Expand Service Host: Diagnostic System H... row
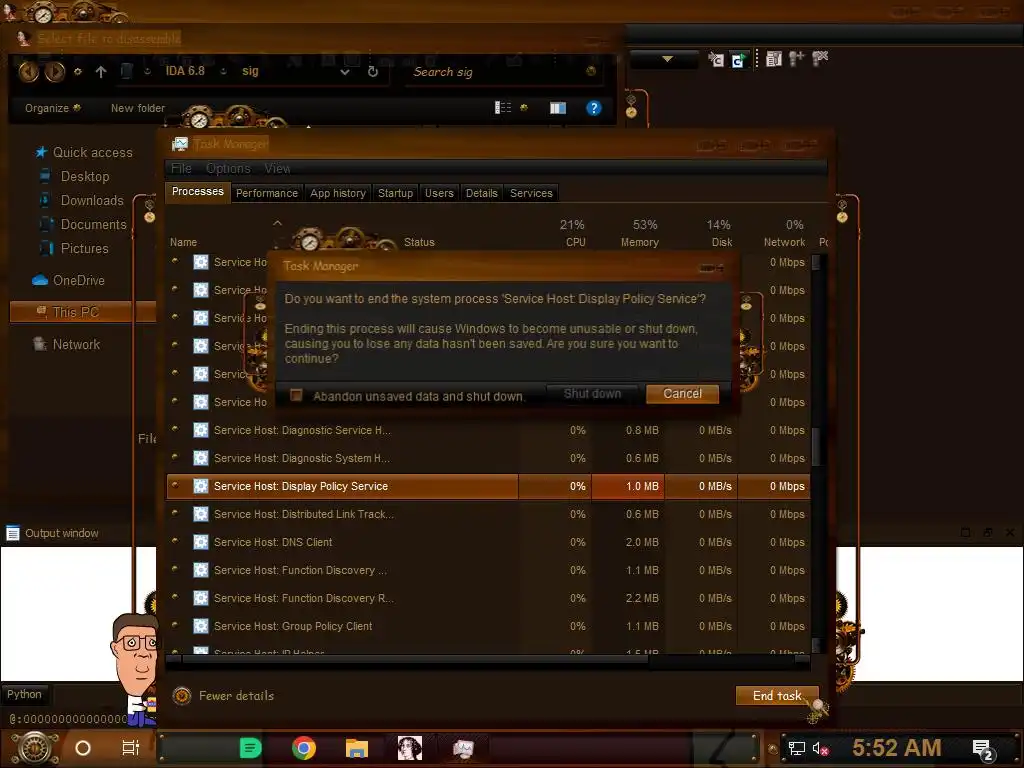The width and height of the screenshot is (1024, 768). click(x=175, y=457)
